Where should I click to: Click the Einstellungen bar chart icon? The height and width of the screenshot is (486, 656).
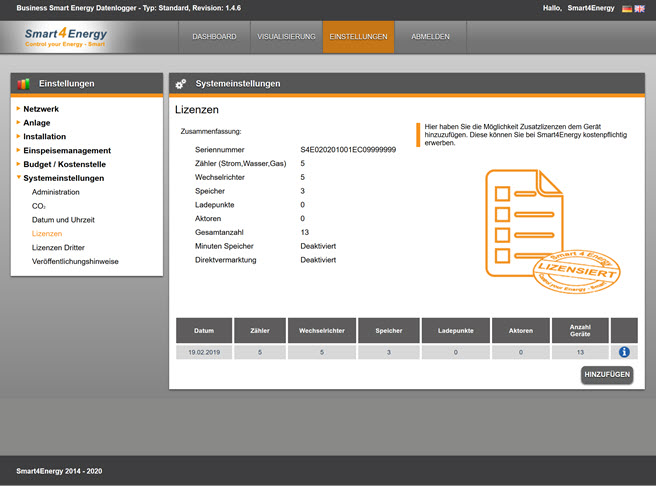coord(23,84)
